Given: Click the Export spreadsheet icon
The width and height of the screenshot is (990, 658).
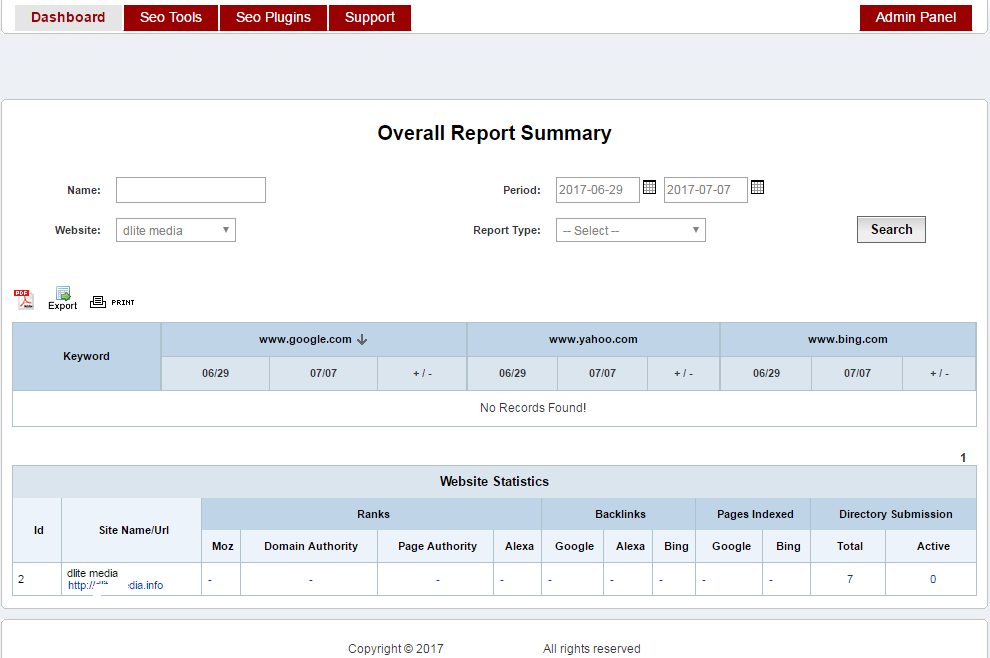Looking at the screenshot, I should pos(62,298).
